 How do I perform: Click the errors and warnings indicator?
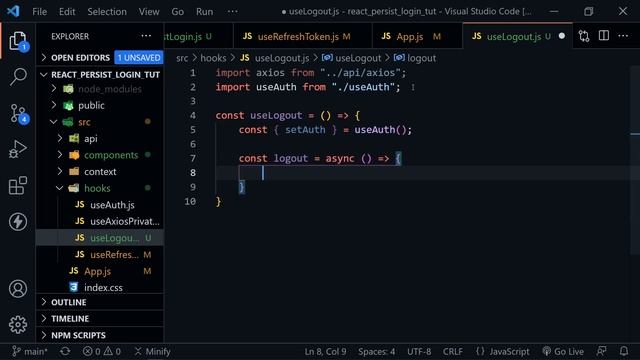pyautogui.click(x=102, y=351)
